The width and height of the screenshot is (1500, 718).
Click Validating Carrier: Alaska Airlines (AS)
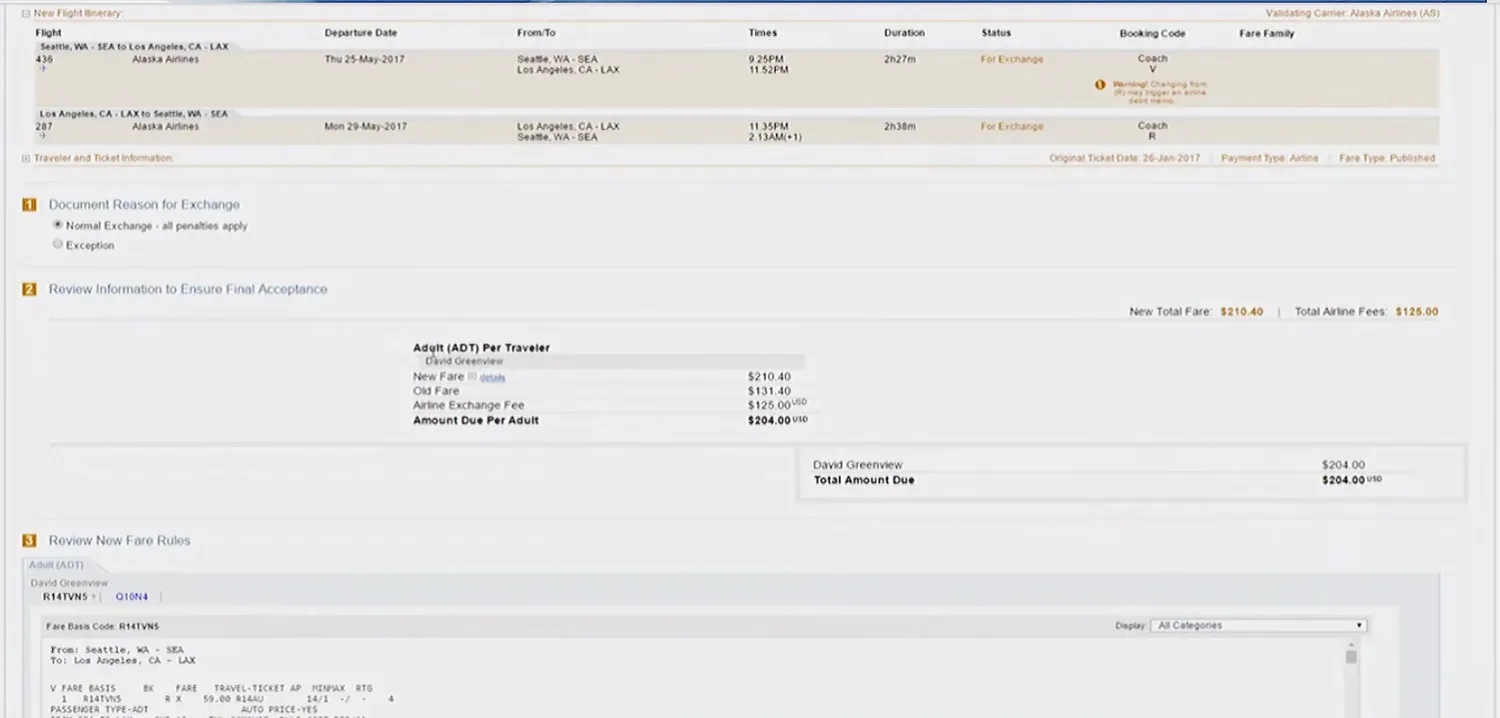tap(1352, 14)
